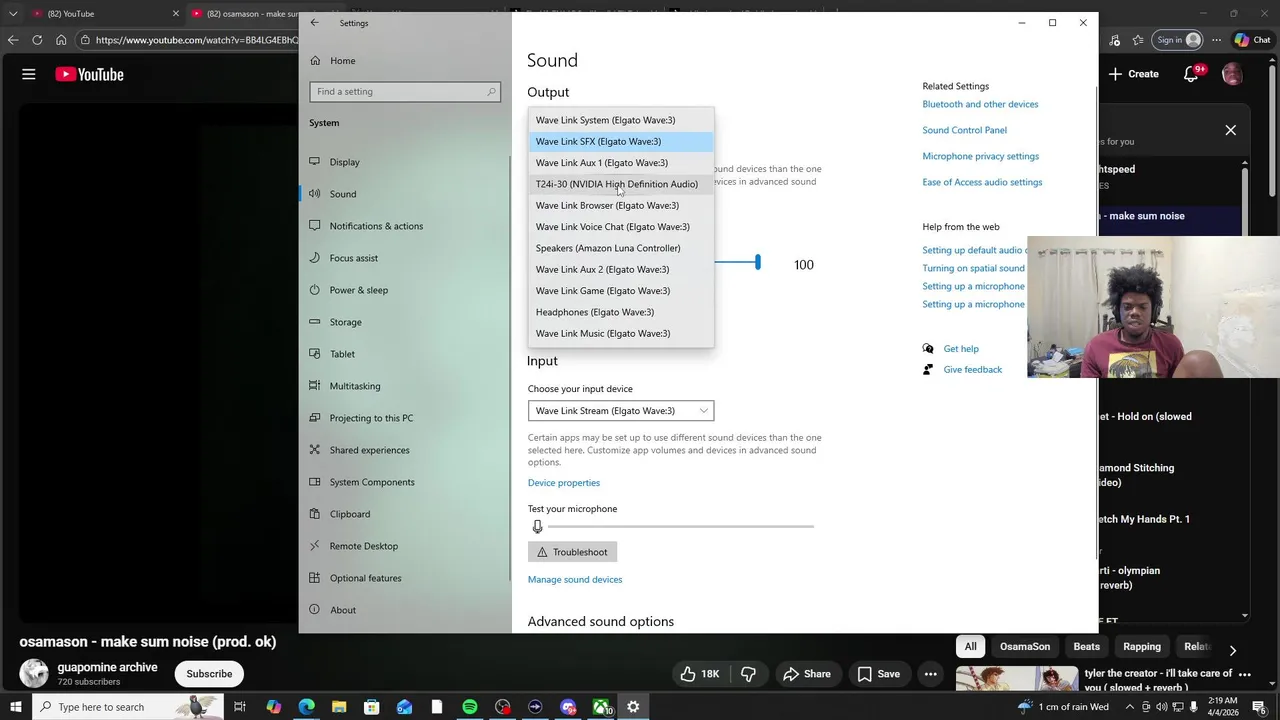
Task: Select Tablet icon in sidebar
Action: pos(315,354)
